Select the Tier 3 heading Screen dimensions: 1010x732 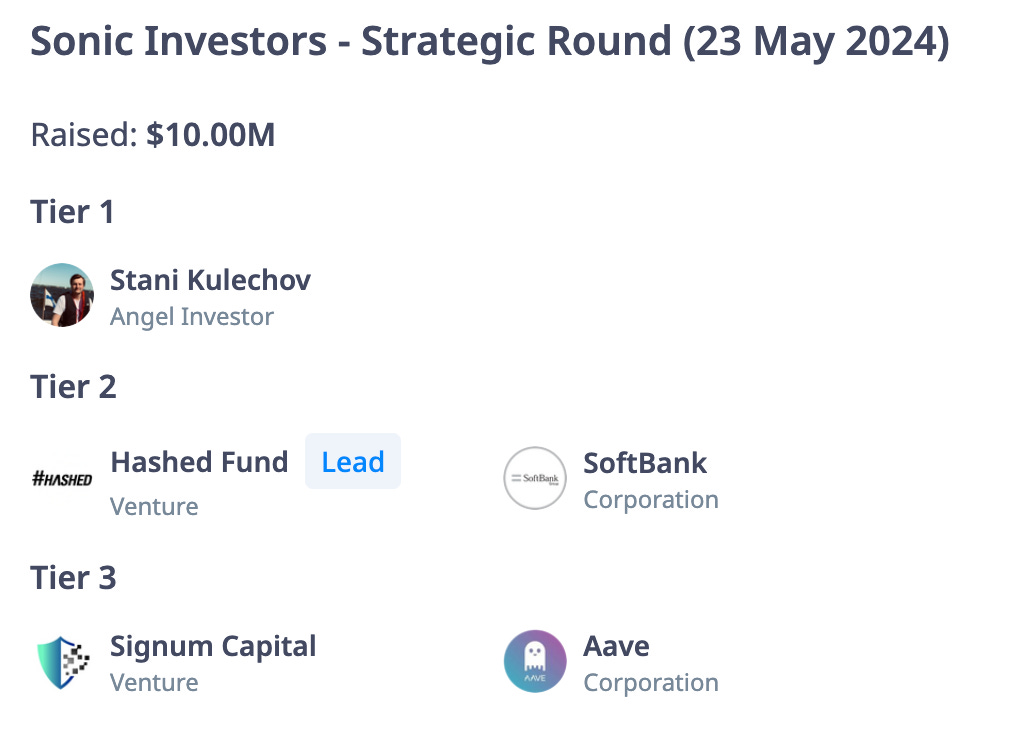73,578
